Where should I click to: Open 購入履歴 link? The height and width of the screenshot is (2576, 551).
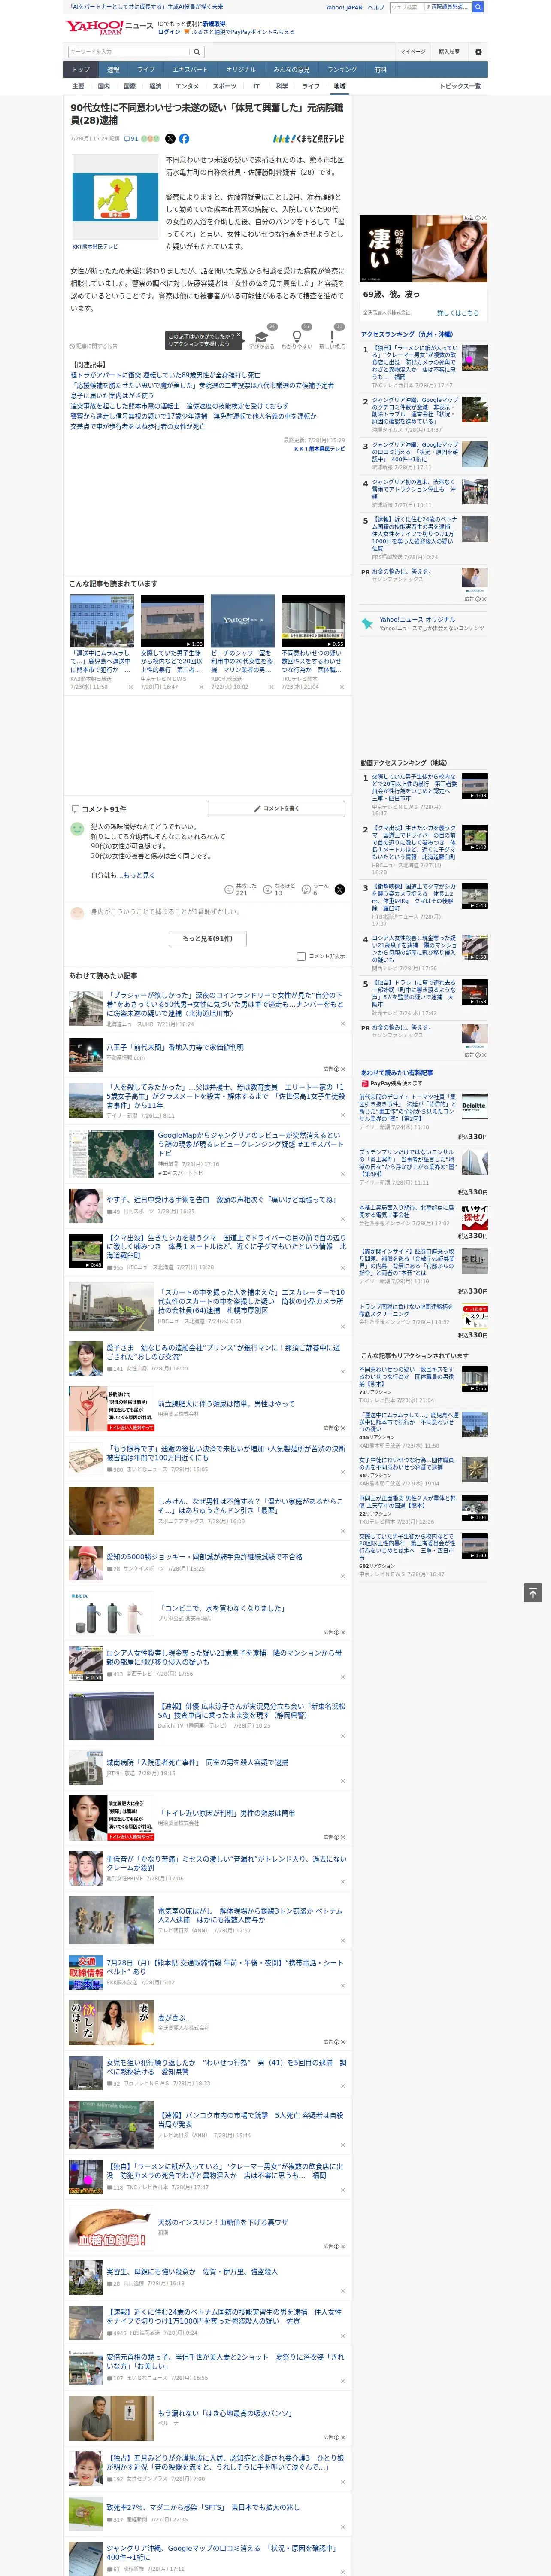(x=449, y=52)
